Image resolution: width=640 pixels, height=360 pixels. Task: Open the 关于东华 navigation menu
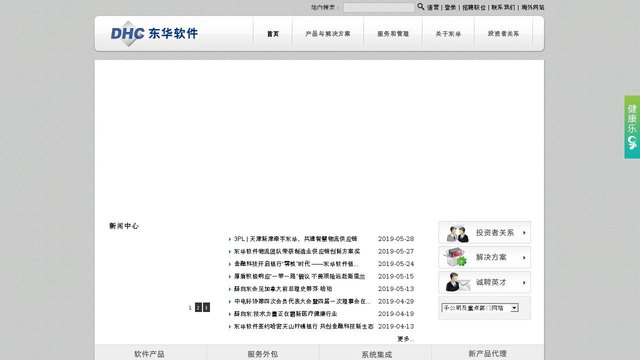(448, 34)
